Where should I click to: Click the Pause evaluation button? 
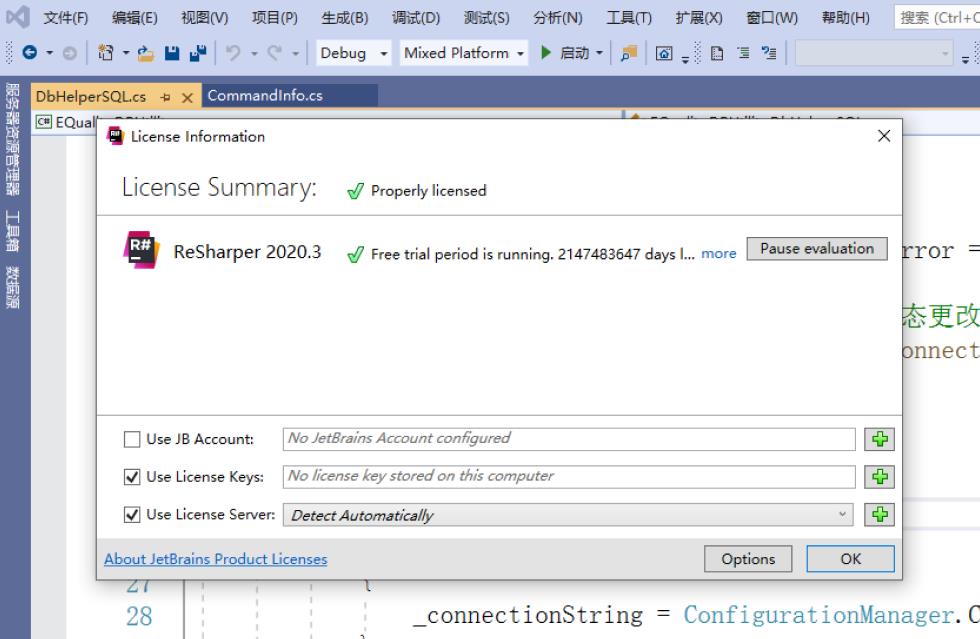[817, 249]
